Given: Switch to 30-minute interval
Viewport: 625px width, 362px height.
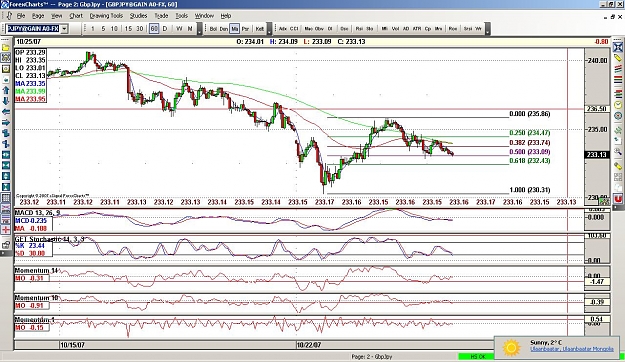Looking at the screenshot, I should pos(140,29).
